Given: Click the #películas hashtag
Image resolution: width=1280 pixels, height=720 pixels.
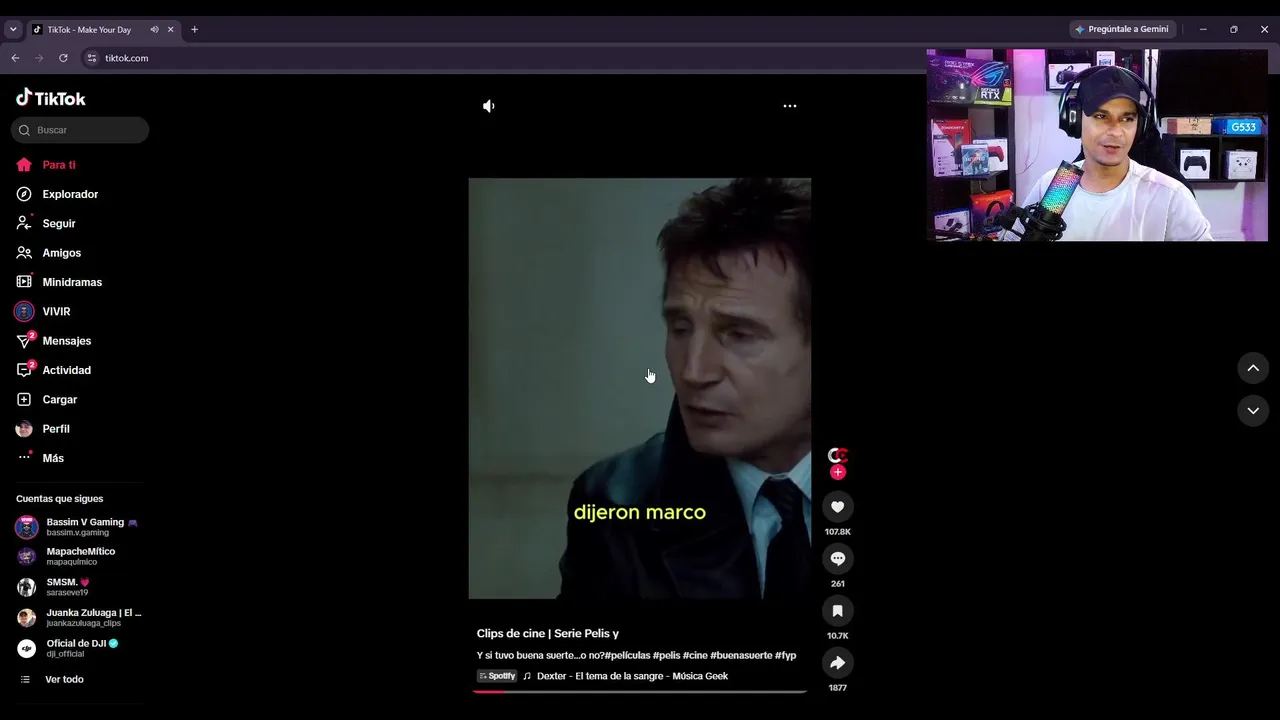Looking at the screenshot, I should tap(626, 656).
